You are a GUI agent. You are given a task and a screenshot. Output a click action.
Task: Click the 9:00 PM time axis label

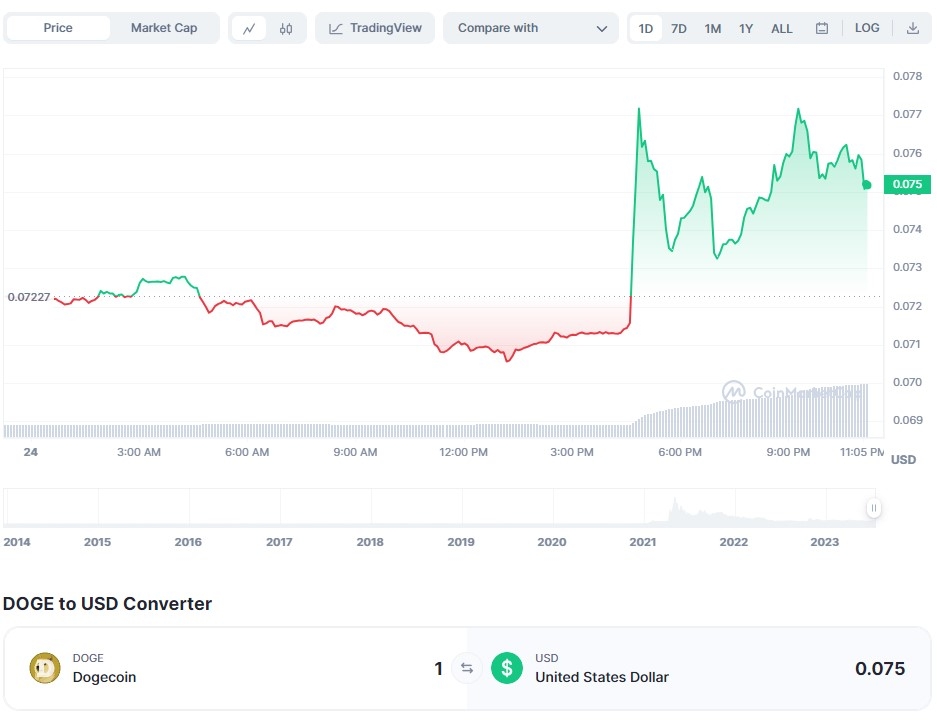788,452
